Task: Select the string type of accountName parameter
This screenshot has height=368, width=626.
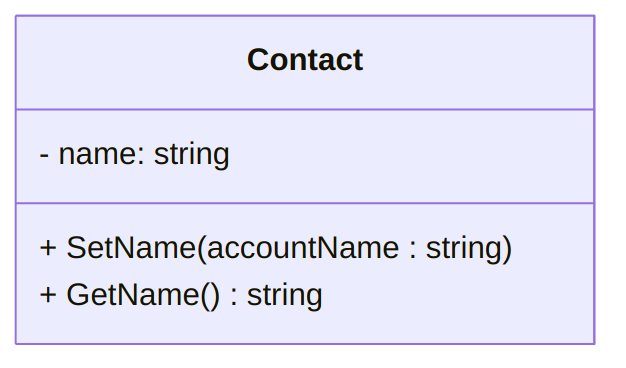Action: coord(463,249)
